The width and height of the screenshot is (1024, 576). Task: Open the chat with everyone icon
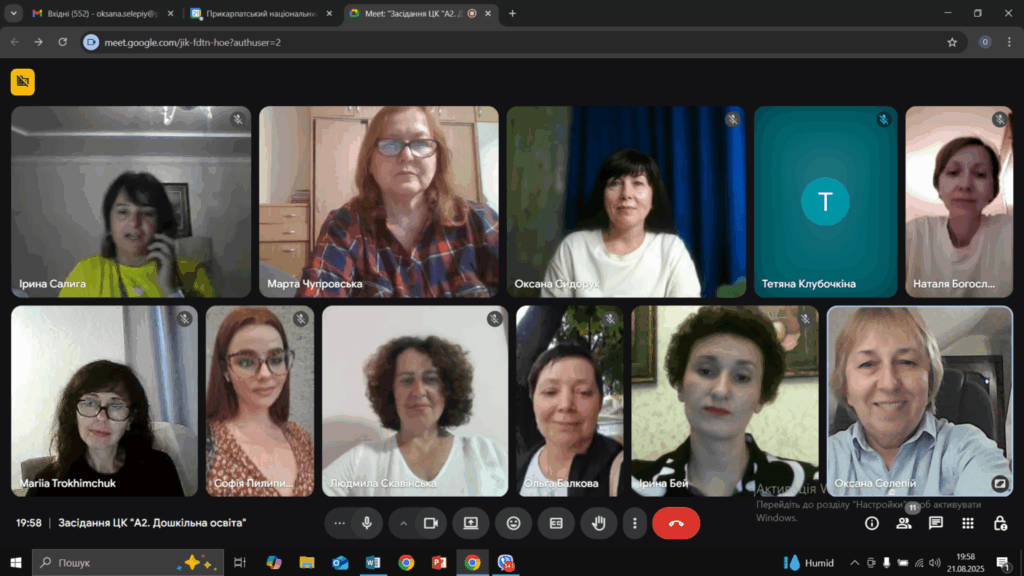[x=936, y=523]
